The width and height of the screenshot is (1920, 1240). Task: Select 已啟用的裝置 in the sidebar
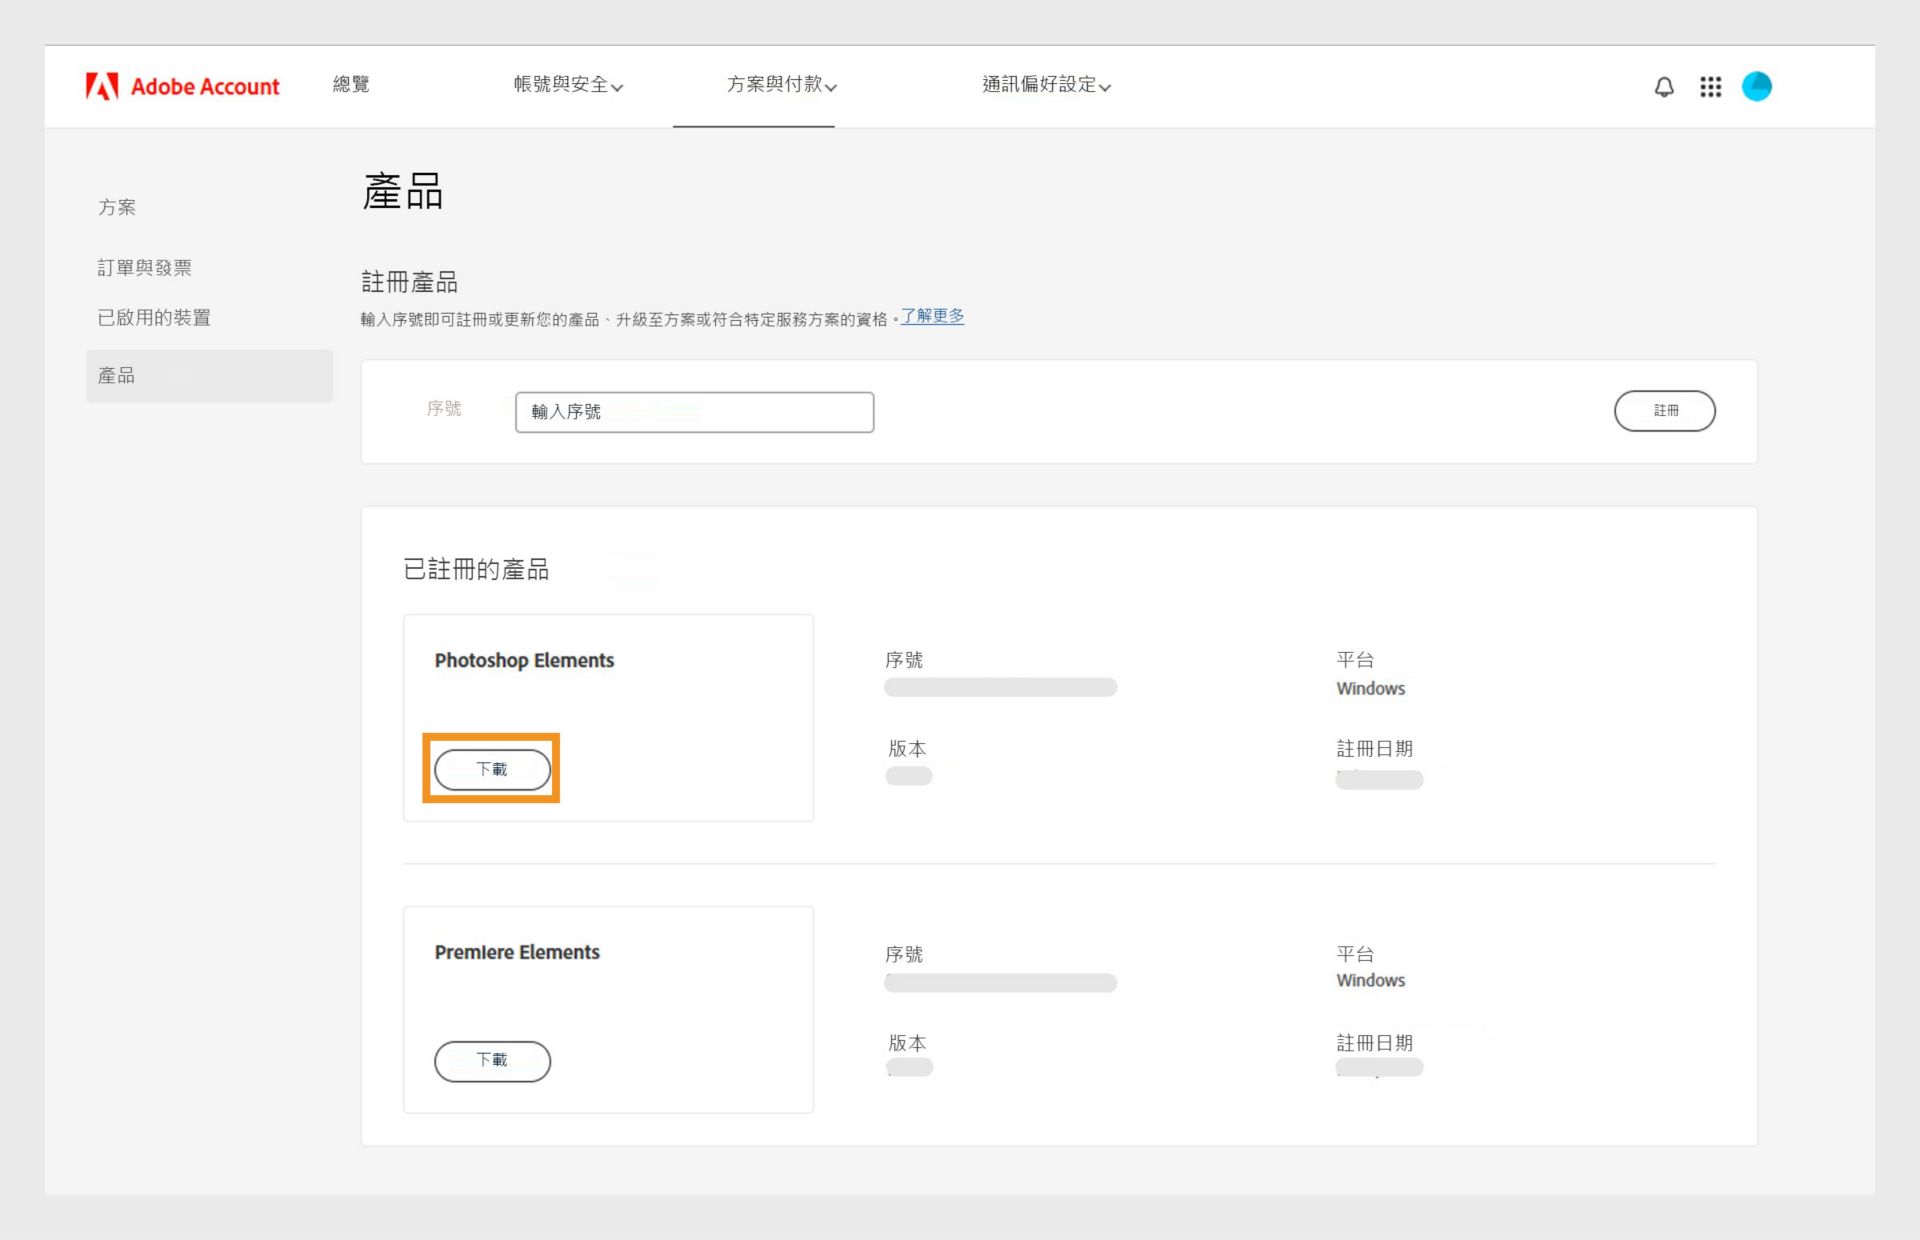pos(154,317)
